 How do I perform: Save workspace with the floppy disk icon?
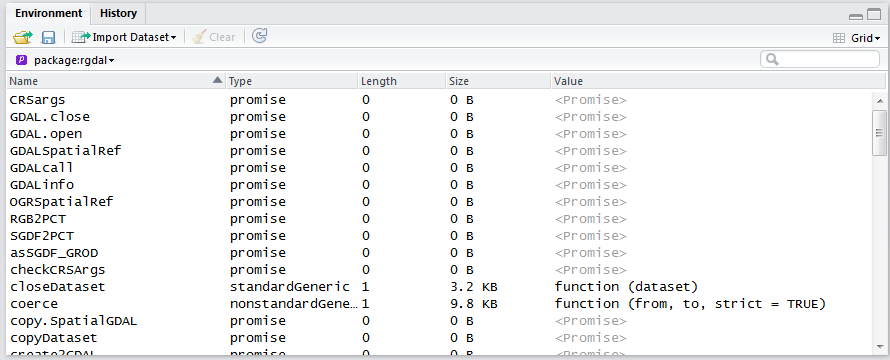(49, 37)
